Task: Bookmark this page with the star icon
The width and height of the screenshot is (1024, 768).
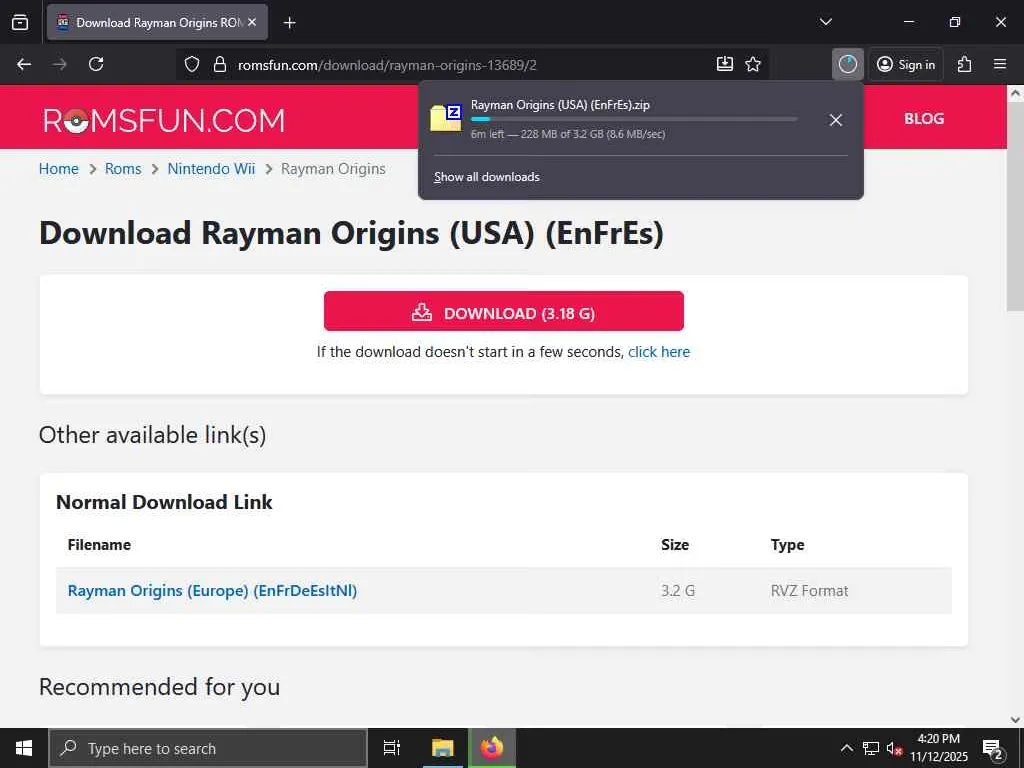Action: pos(753,64)
